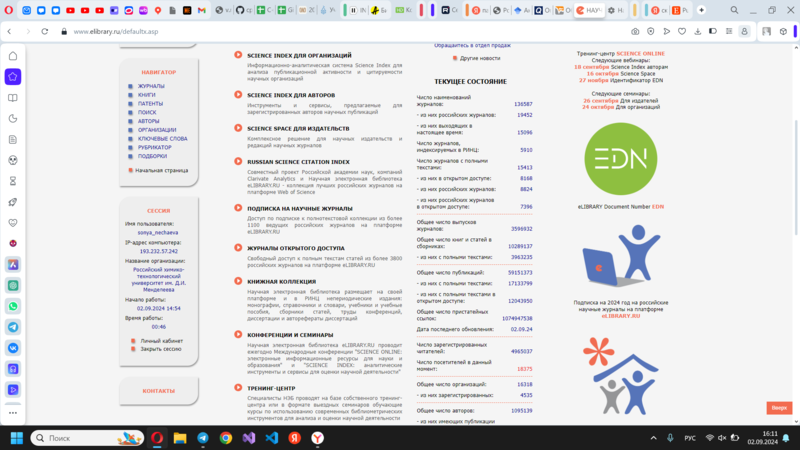Click the Вверх button
The height and width of the screenshot is (450, 800).
(x=779, y=408)
